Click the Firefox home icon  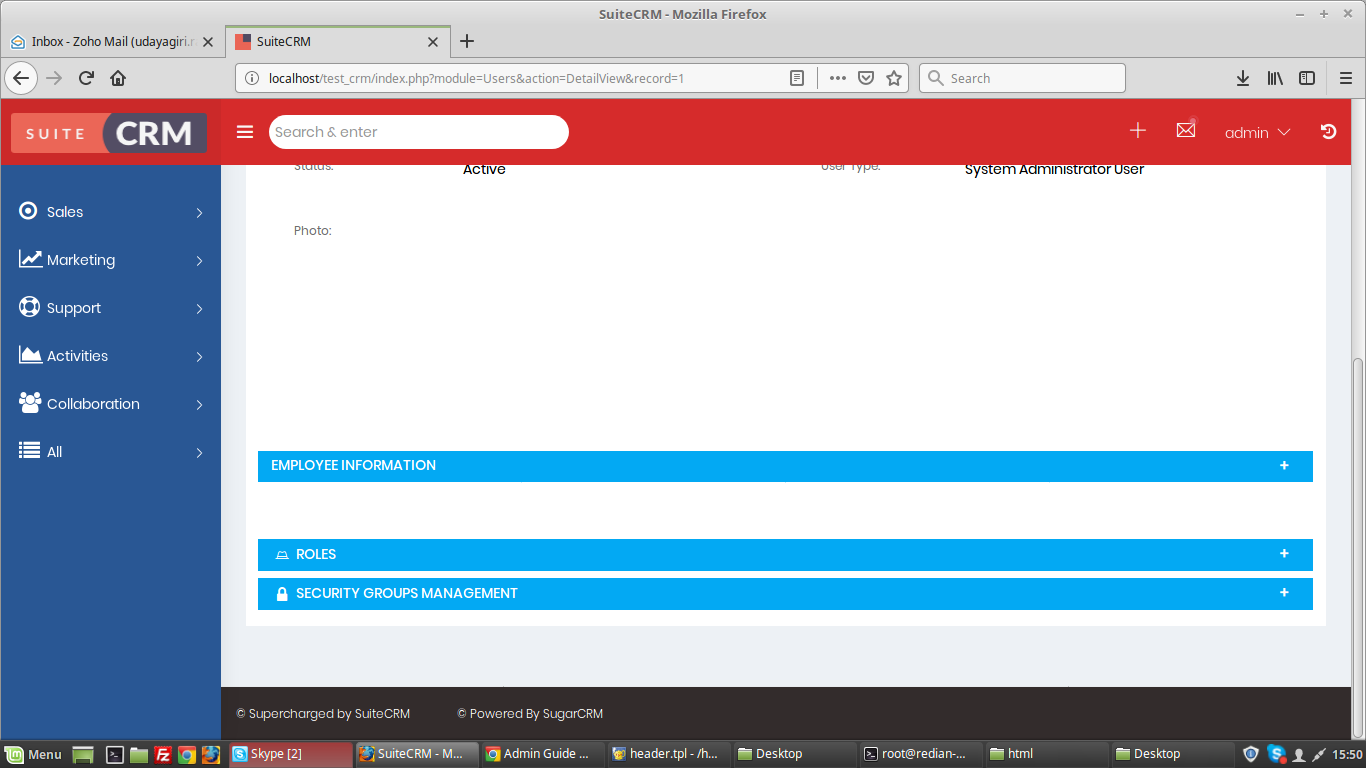coord(118,78)
